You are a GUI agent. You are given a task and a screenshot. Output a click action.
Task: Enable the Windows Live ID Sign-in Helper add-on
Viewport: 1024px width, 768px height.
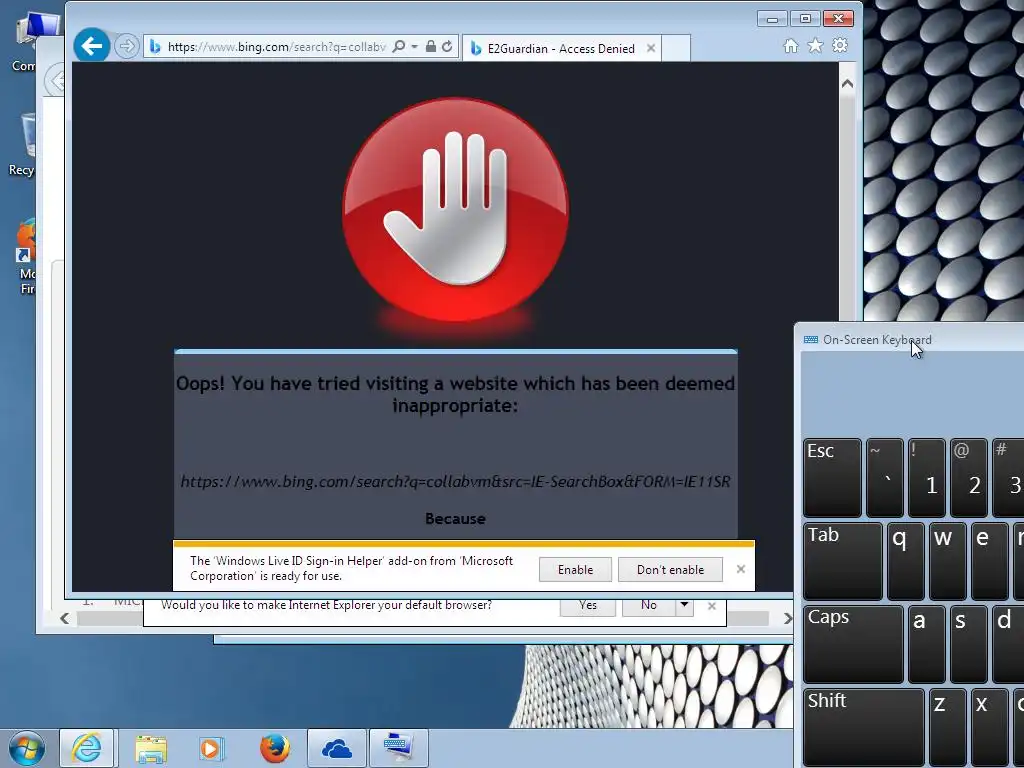(575, 569)
